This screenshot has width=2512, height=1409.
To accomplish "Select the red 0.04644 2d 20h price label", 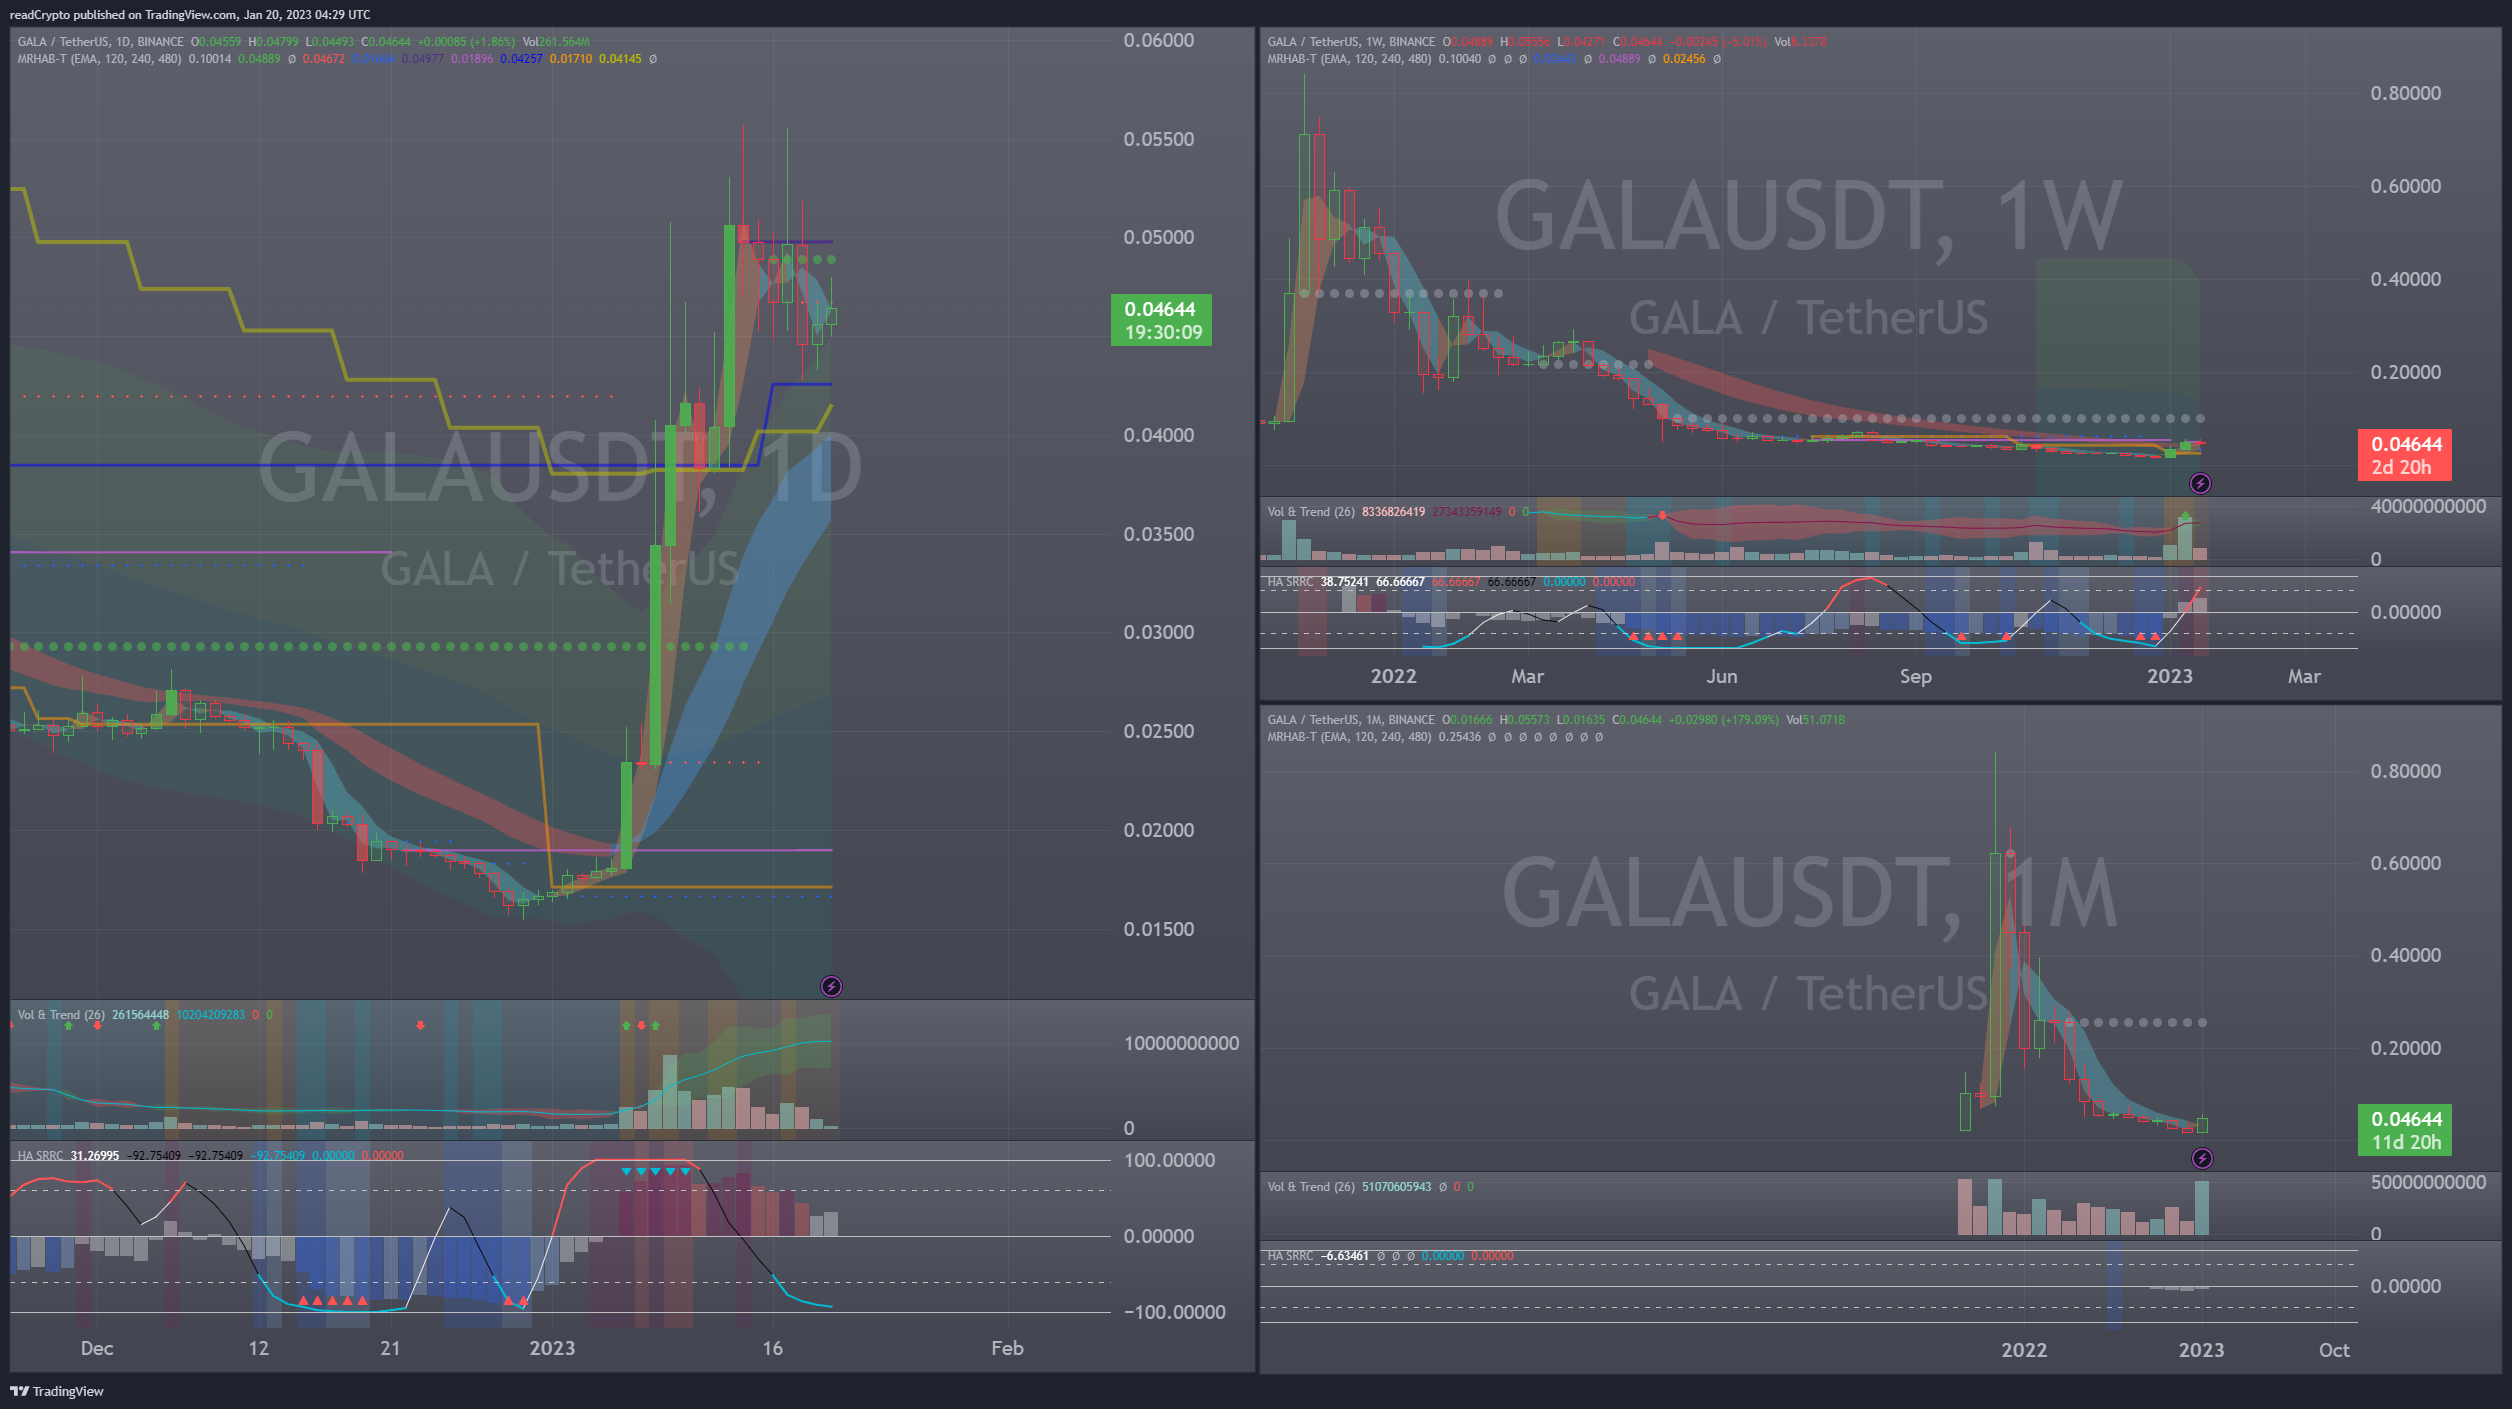I will pyautogui.click(x=2405, y=455).
